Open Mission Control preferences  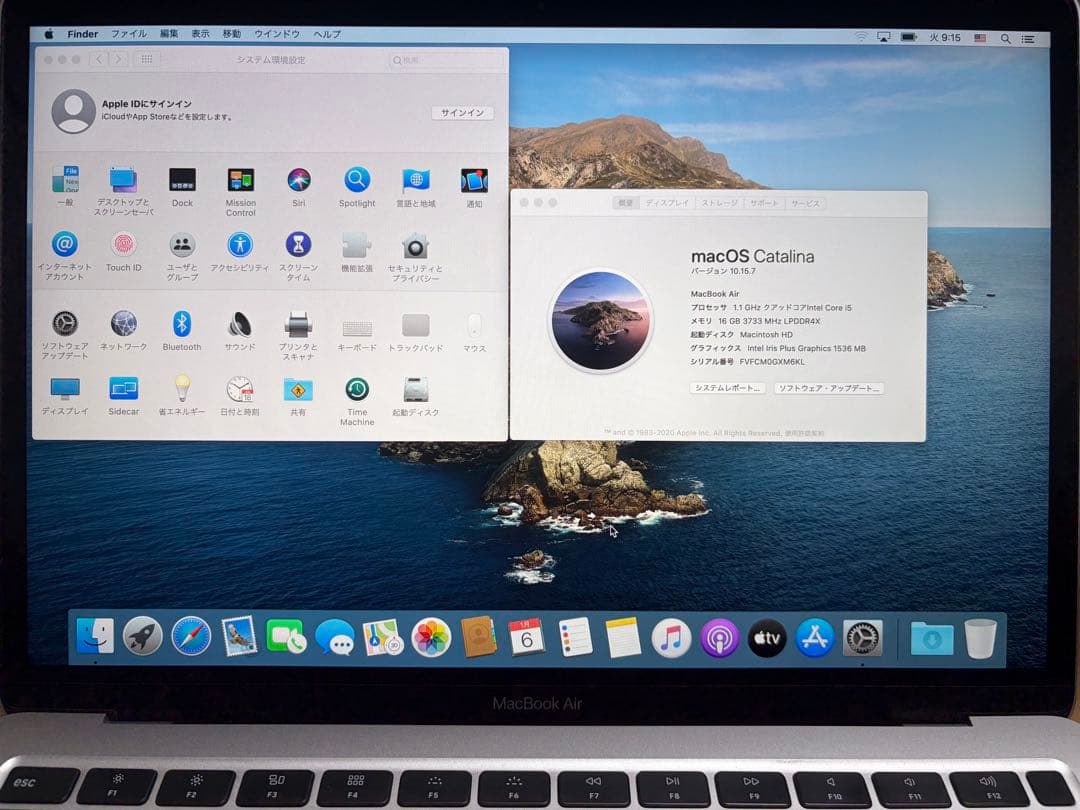239,180
